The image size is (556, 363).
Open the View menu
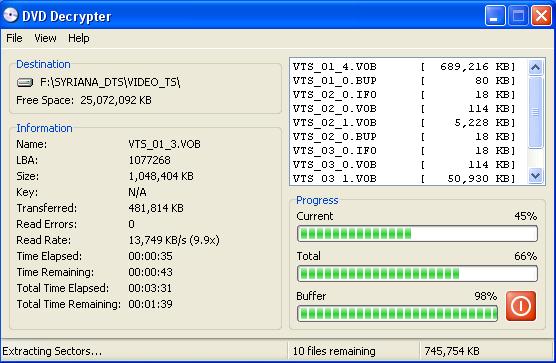[x=45, y=38]
